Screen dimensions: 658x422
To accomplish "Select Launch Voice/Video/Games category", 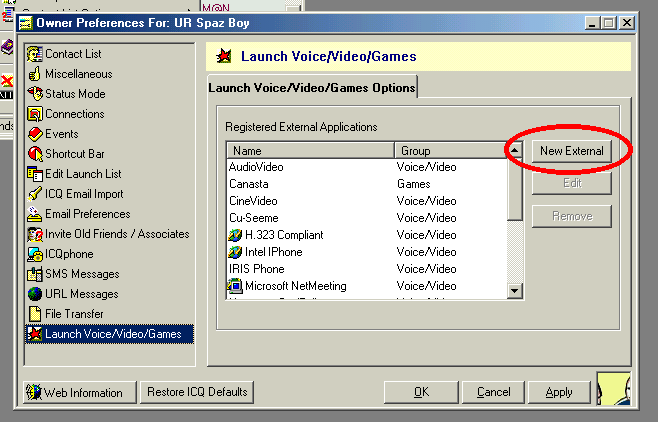I will (x=110, y=334).
